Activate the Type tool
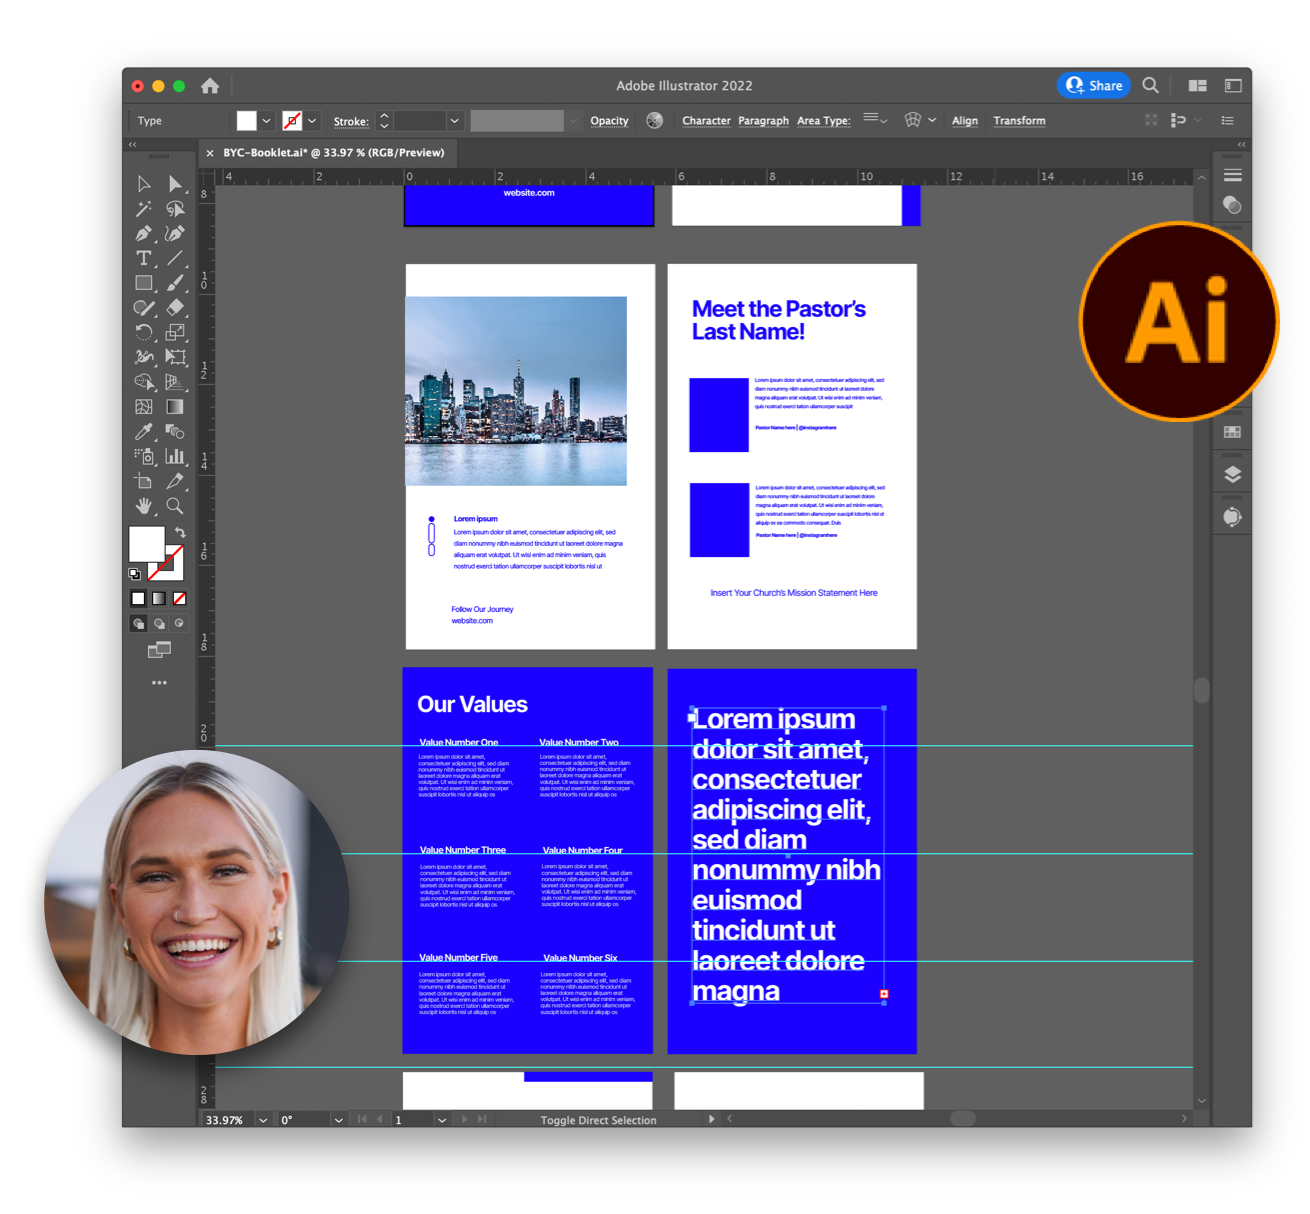Image resolution: width=1310 pixels, height=1214 pixels. point(144,258)
